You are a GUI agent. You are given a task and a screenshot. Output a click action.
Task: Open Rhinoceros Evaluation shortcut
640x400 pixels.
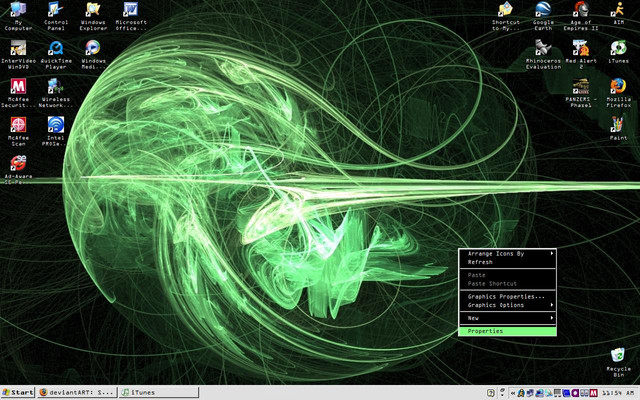[x=544, y=48]
